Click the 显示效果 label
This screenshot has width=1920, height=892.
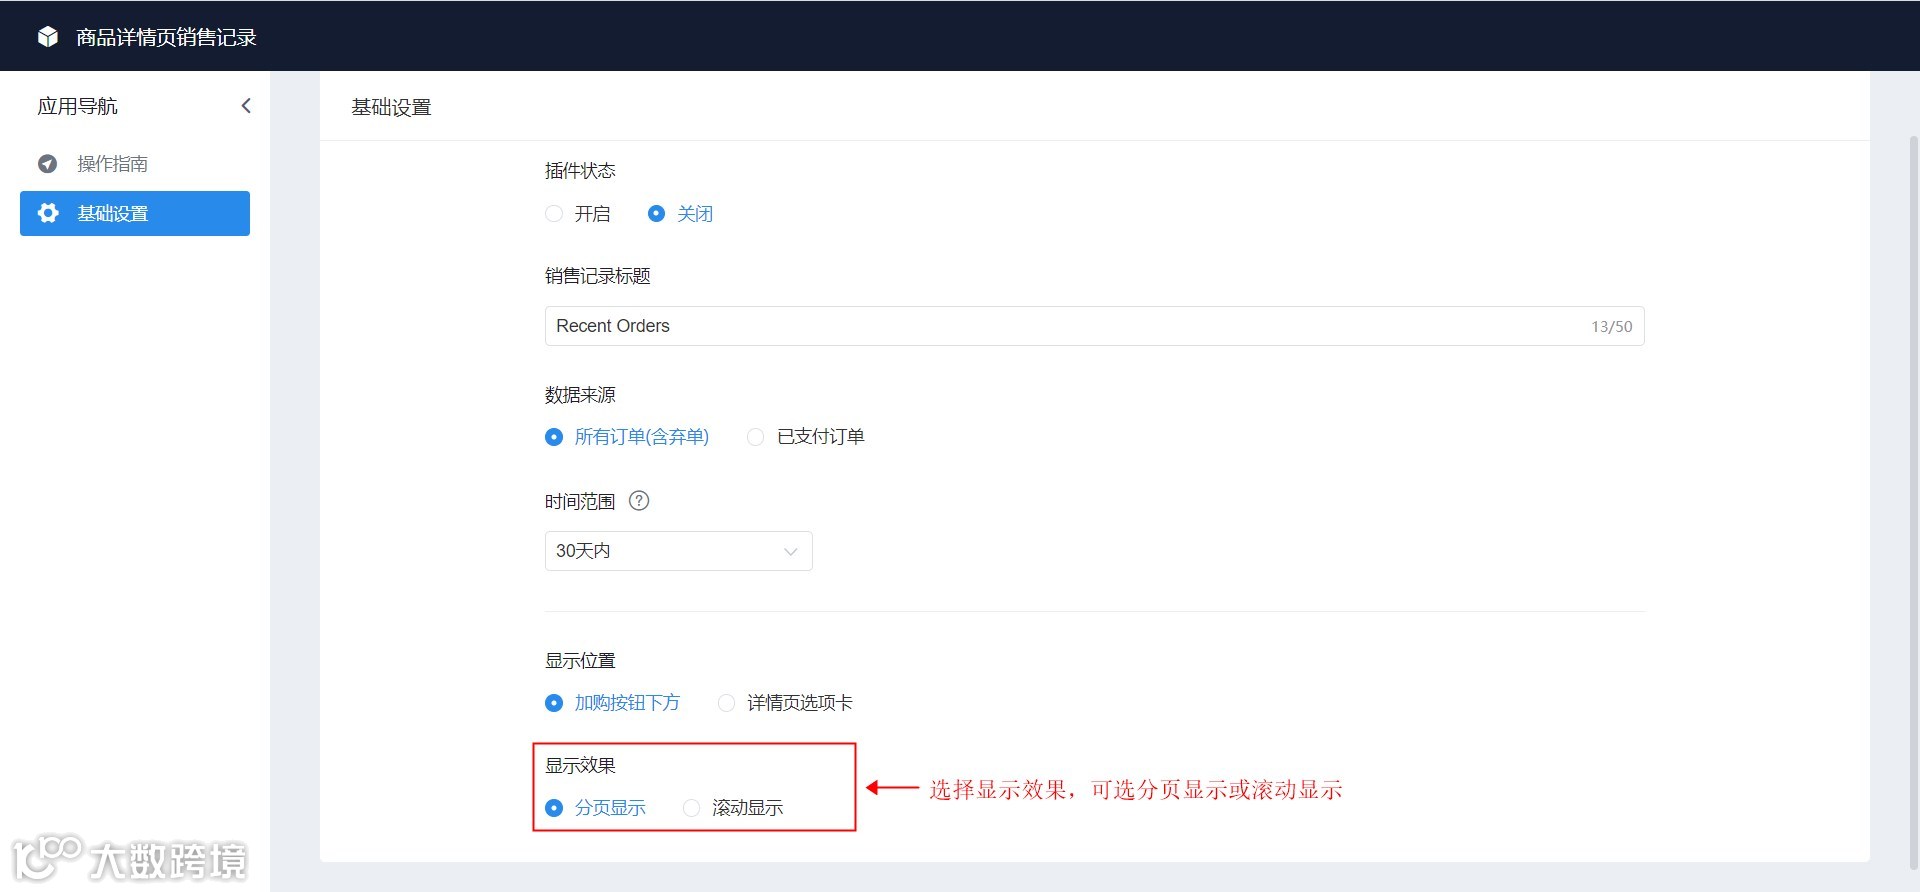point(580,766)
